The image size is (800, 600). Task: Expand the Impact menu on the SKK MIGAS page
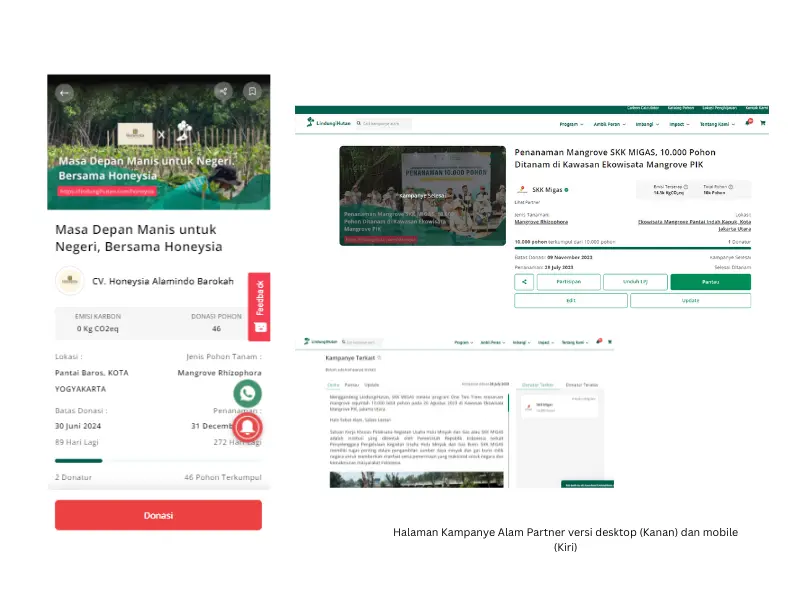(x=679, y=124)
